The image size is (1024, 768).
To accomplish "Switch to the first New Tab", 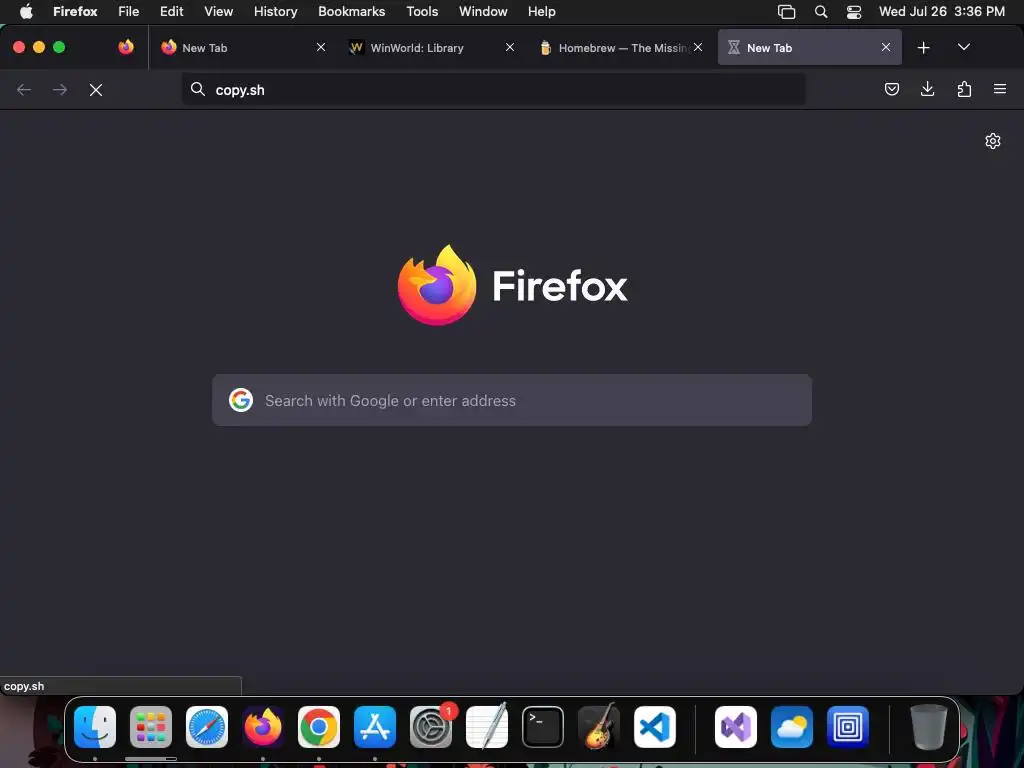I will 243,47.
